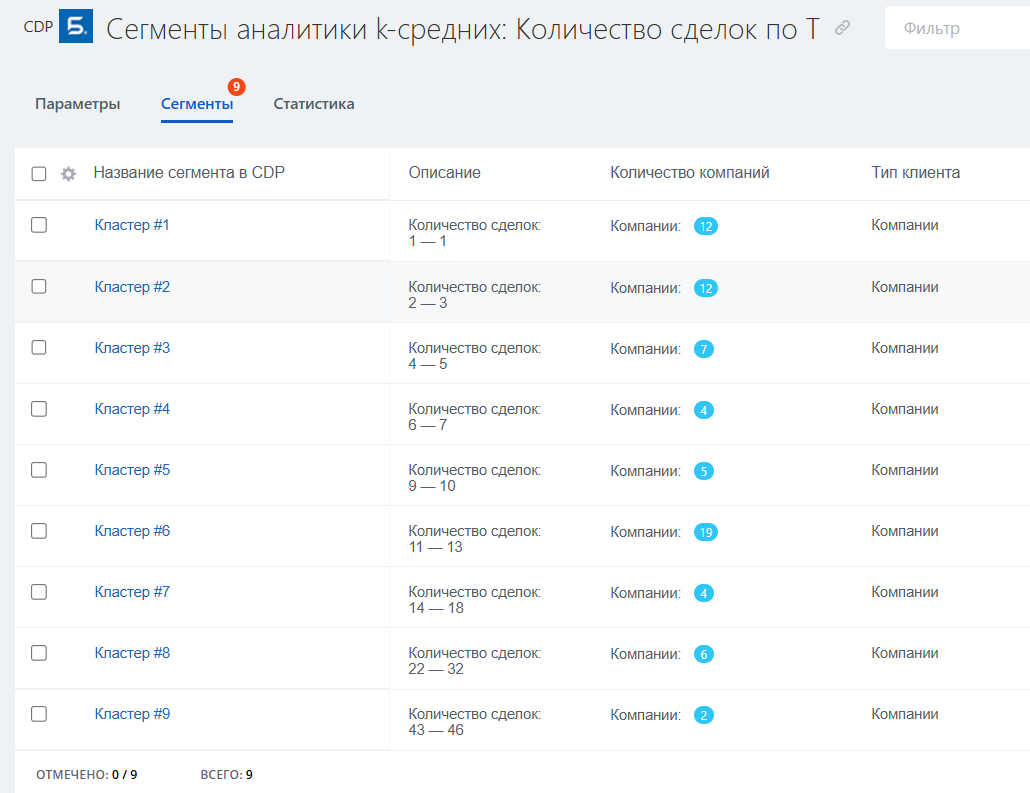Click the ОТМЕЧЕНО: 0 / 9 counter
The image size is (1030, 793).
click(x=87, y=775)
